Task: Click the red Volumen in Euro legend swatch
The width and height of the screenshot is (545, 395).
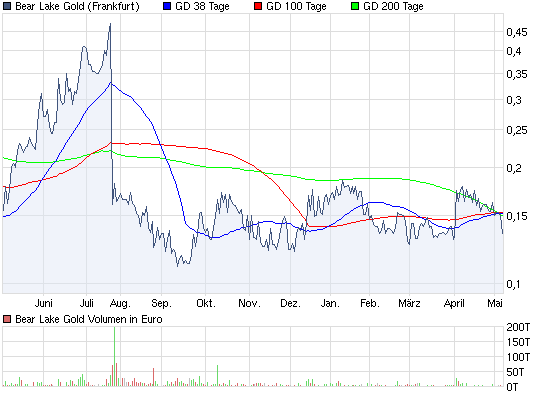Action: click(7, 319)
